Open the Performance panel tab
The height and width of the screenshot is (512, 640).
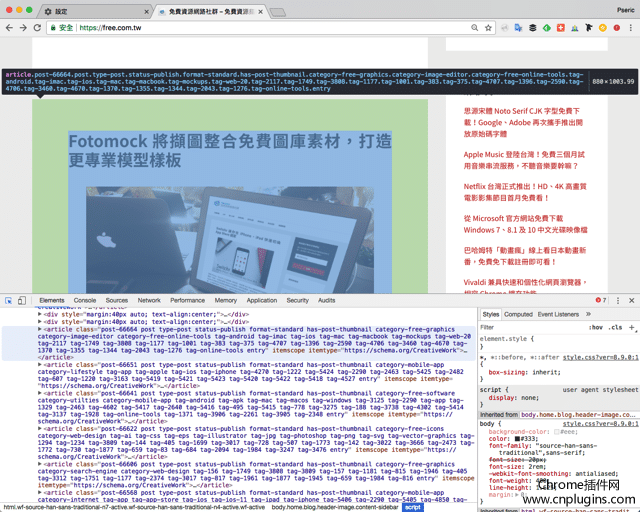[187, 300]
